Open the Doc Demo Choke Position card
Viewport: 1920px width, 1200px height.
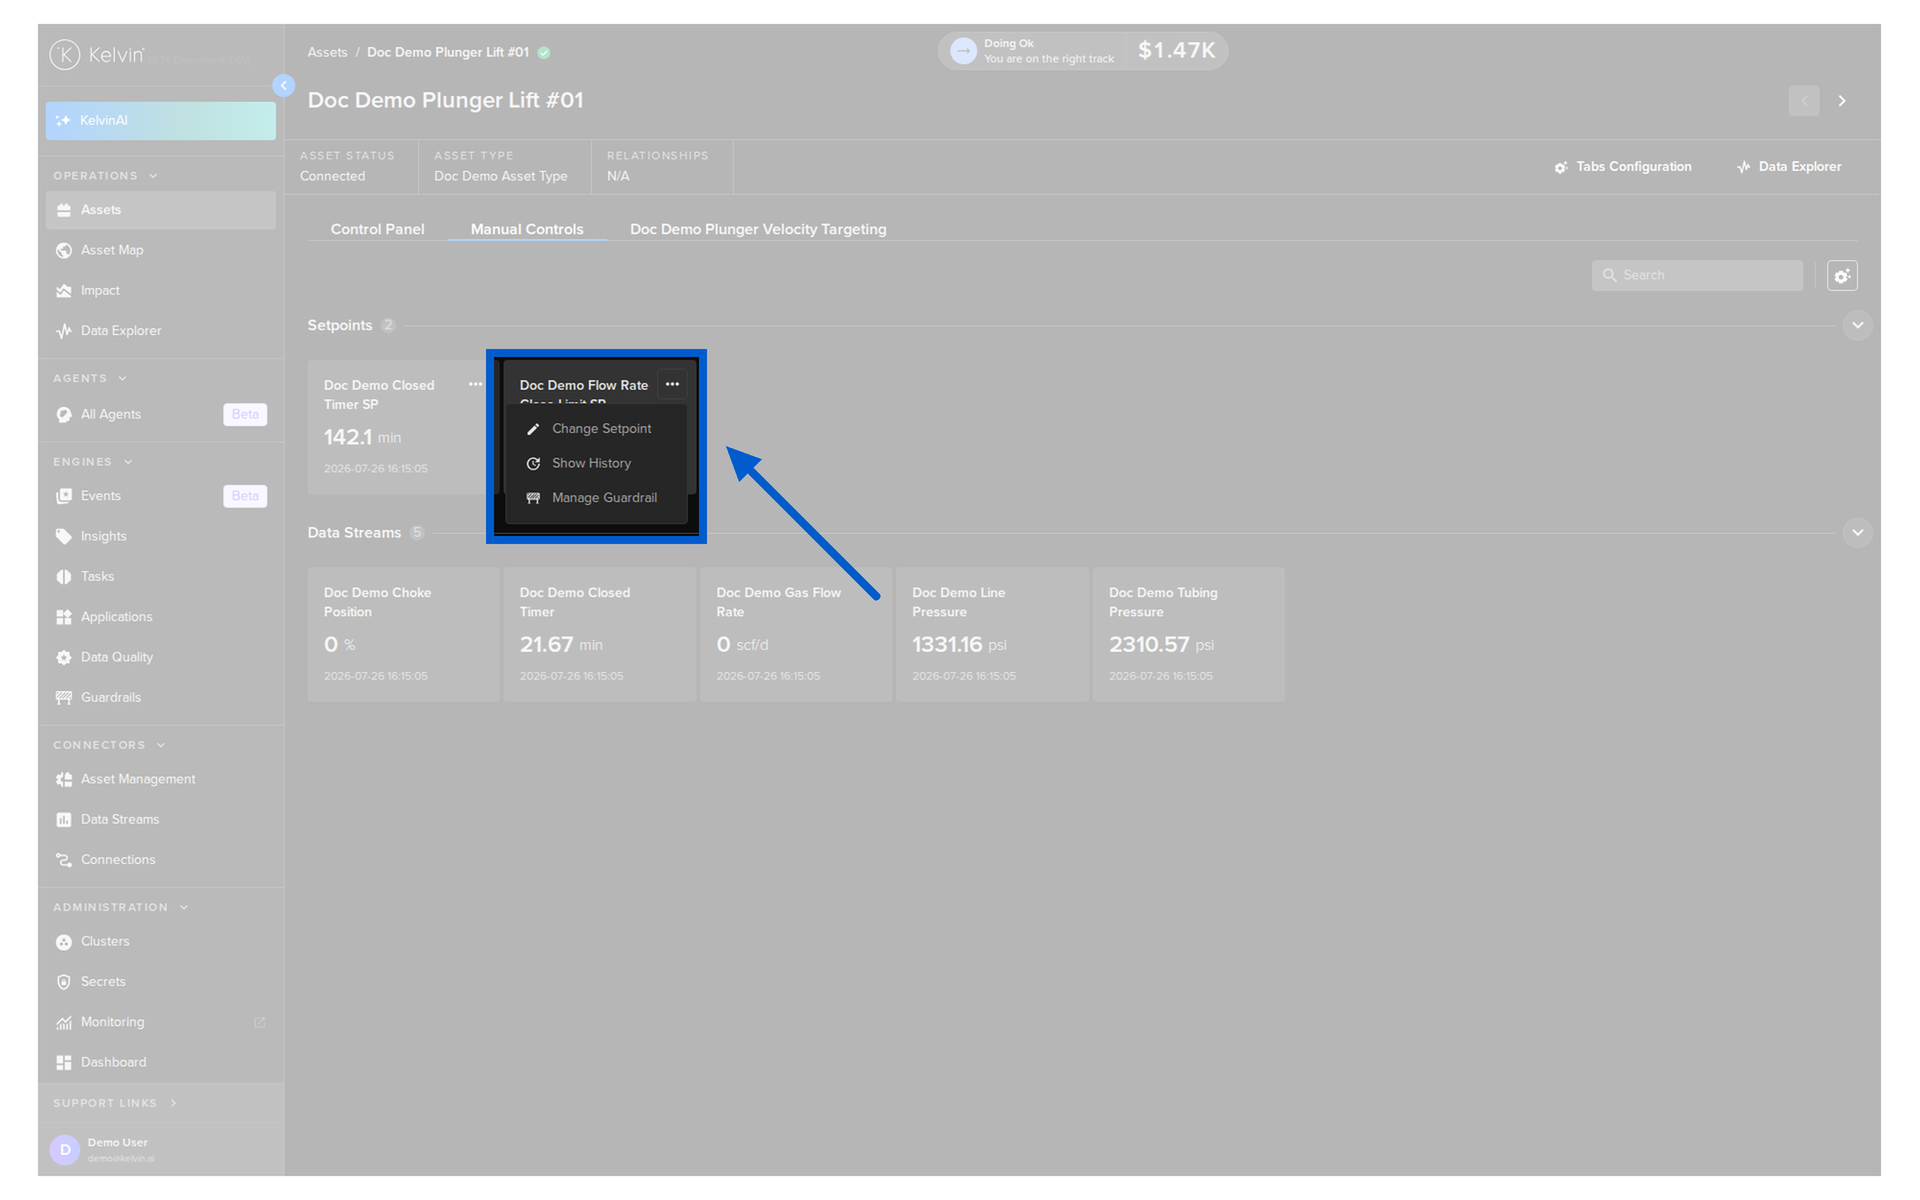[x=403, y=635]
